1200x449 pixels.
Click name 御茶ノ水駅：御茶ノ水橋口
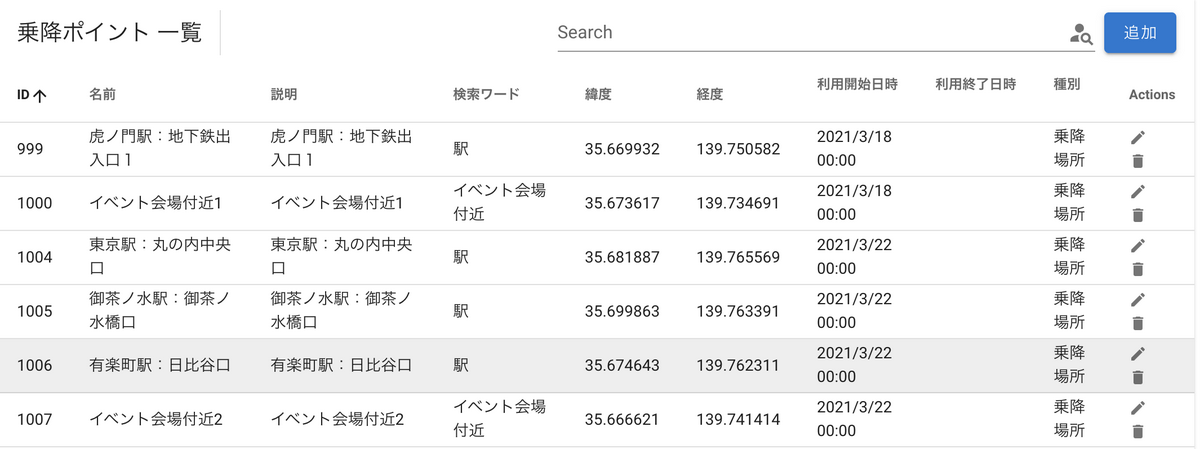(160, 310)
